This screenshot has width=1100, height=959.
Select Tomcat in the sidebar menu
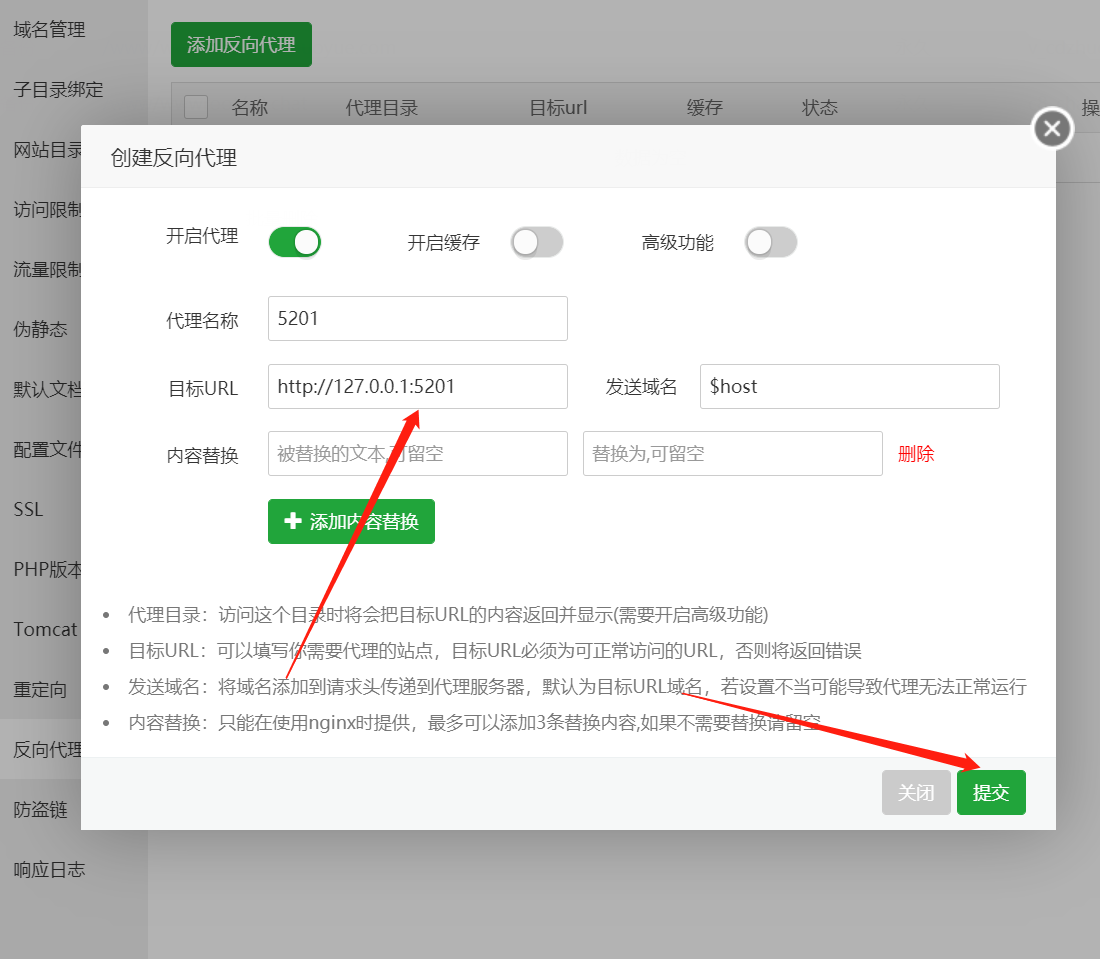point(46,629)
